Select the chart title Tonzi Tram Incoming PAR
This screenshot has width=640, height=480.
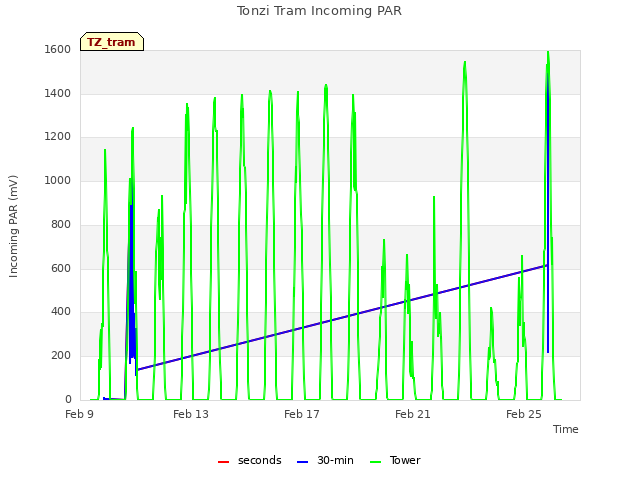(x=319, y=11)
